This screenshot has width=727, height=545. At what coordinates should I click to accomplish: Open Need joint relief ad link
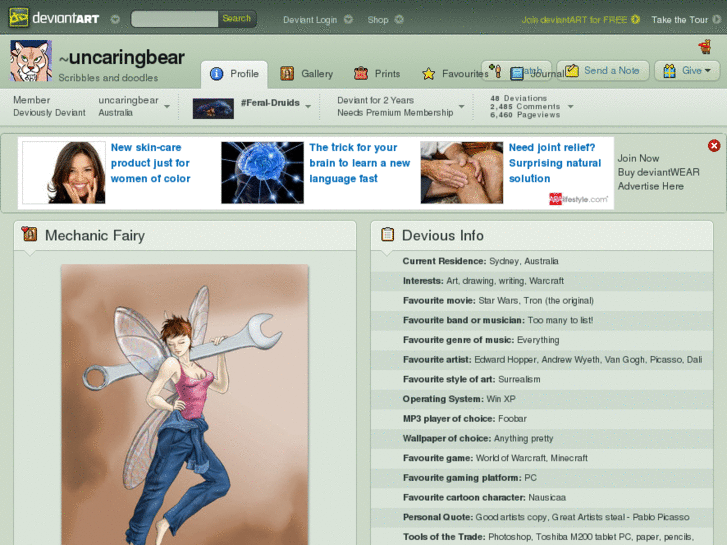pyautogui.click(x=555, y=163)
